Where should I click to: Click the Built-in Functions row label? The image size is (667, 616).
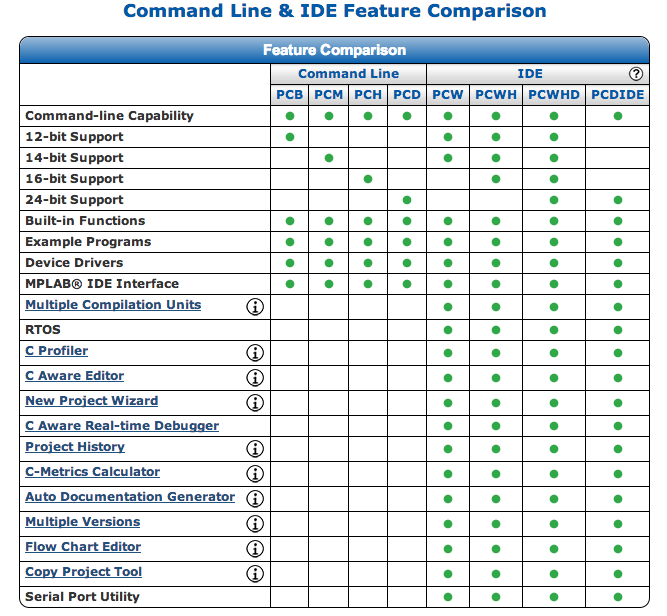[x=85, y=221]
